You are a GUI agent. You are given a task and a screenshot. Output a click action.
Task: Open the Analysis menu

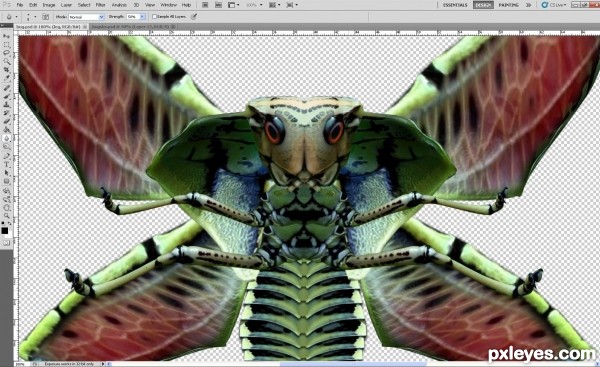pos(119,5)
